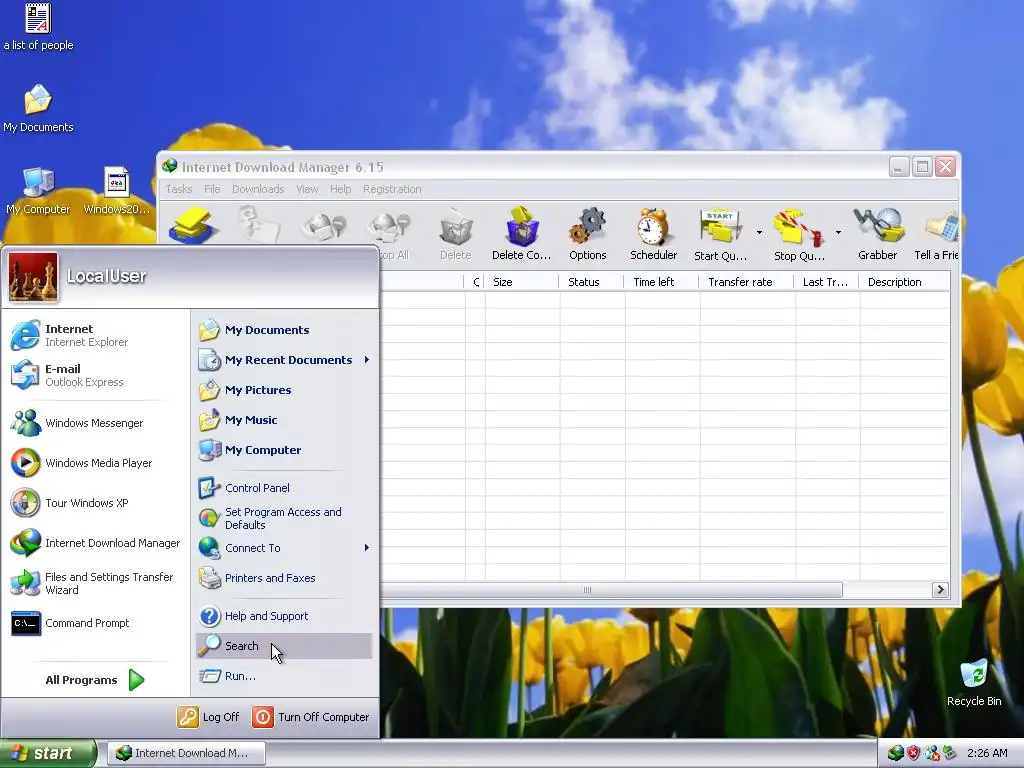This screenshot has width=1024, height=768.
Task: Click the Description column header
Action: (904, 282)
